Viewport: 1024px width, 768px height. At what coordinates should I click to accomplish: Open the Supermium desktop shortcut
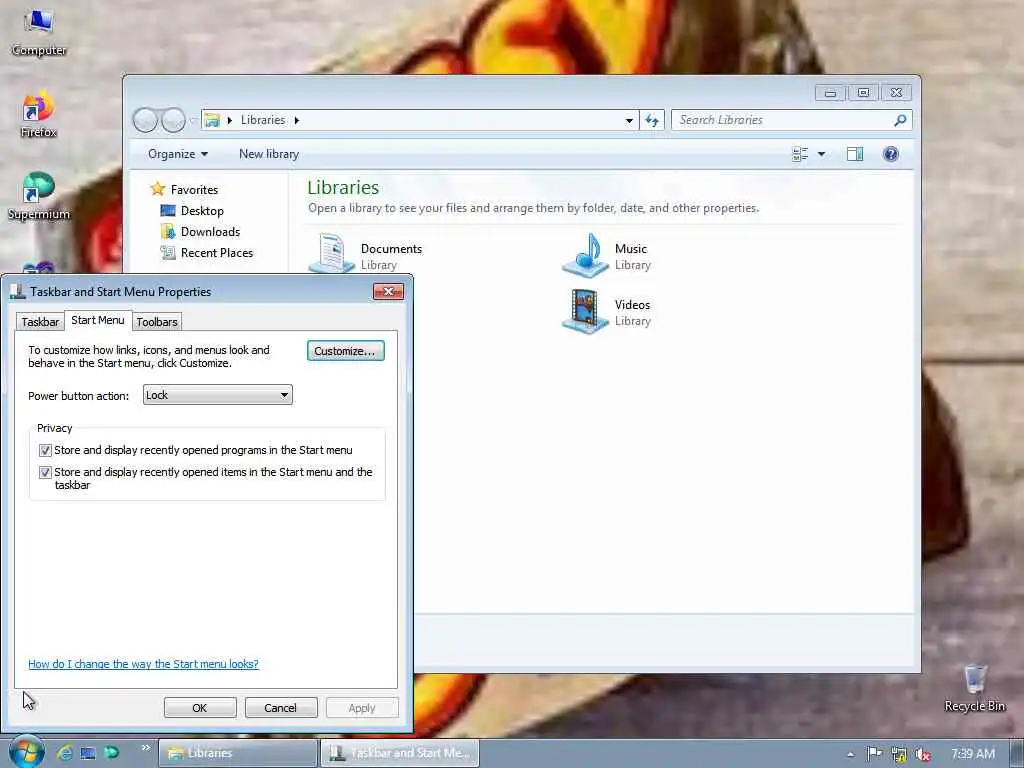[x=39, y=196]
